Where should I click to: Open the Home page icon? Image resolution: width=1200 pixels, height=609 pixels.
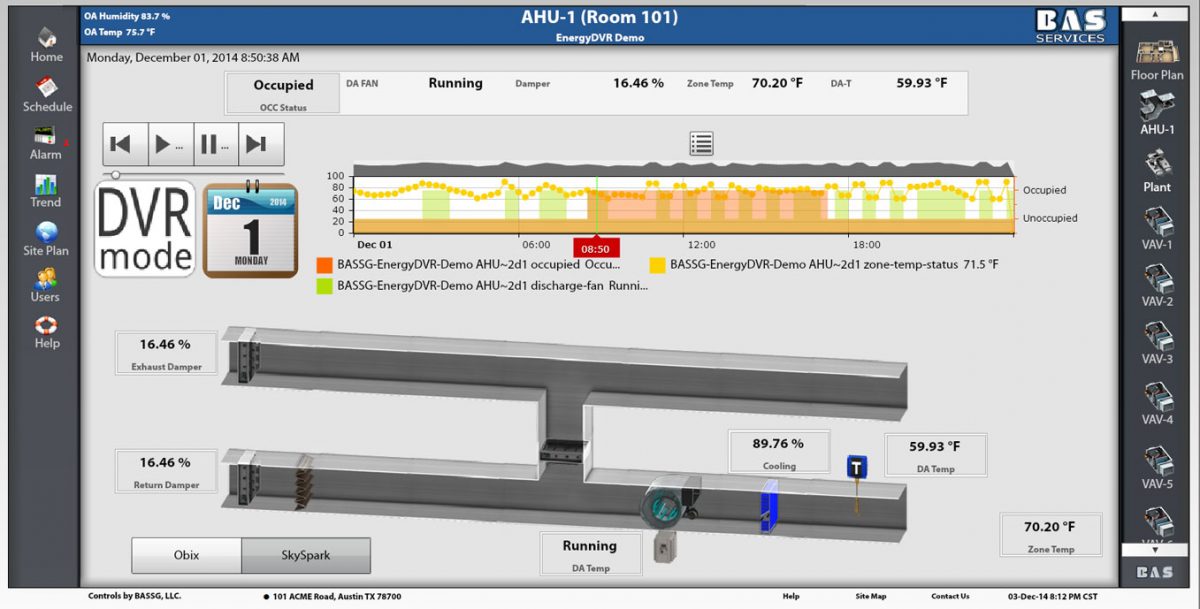[46, 38]
